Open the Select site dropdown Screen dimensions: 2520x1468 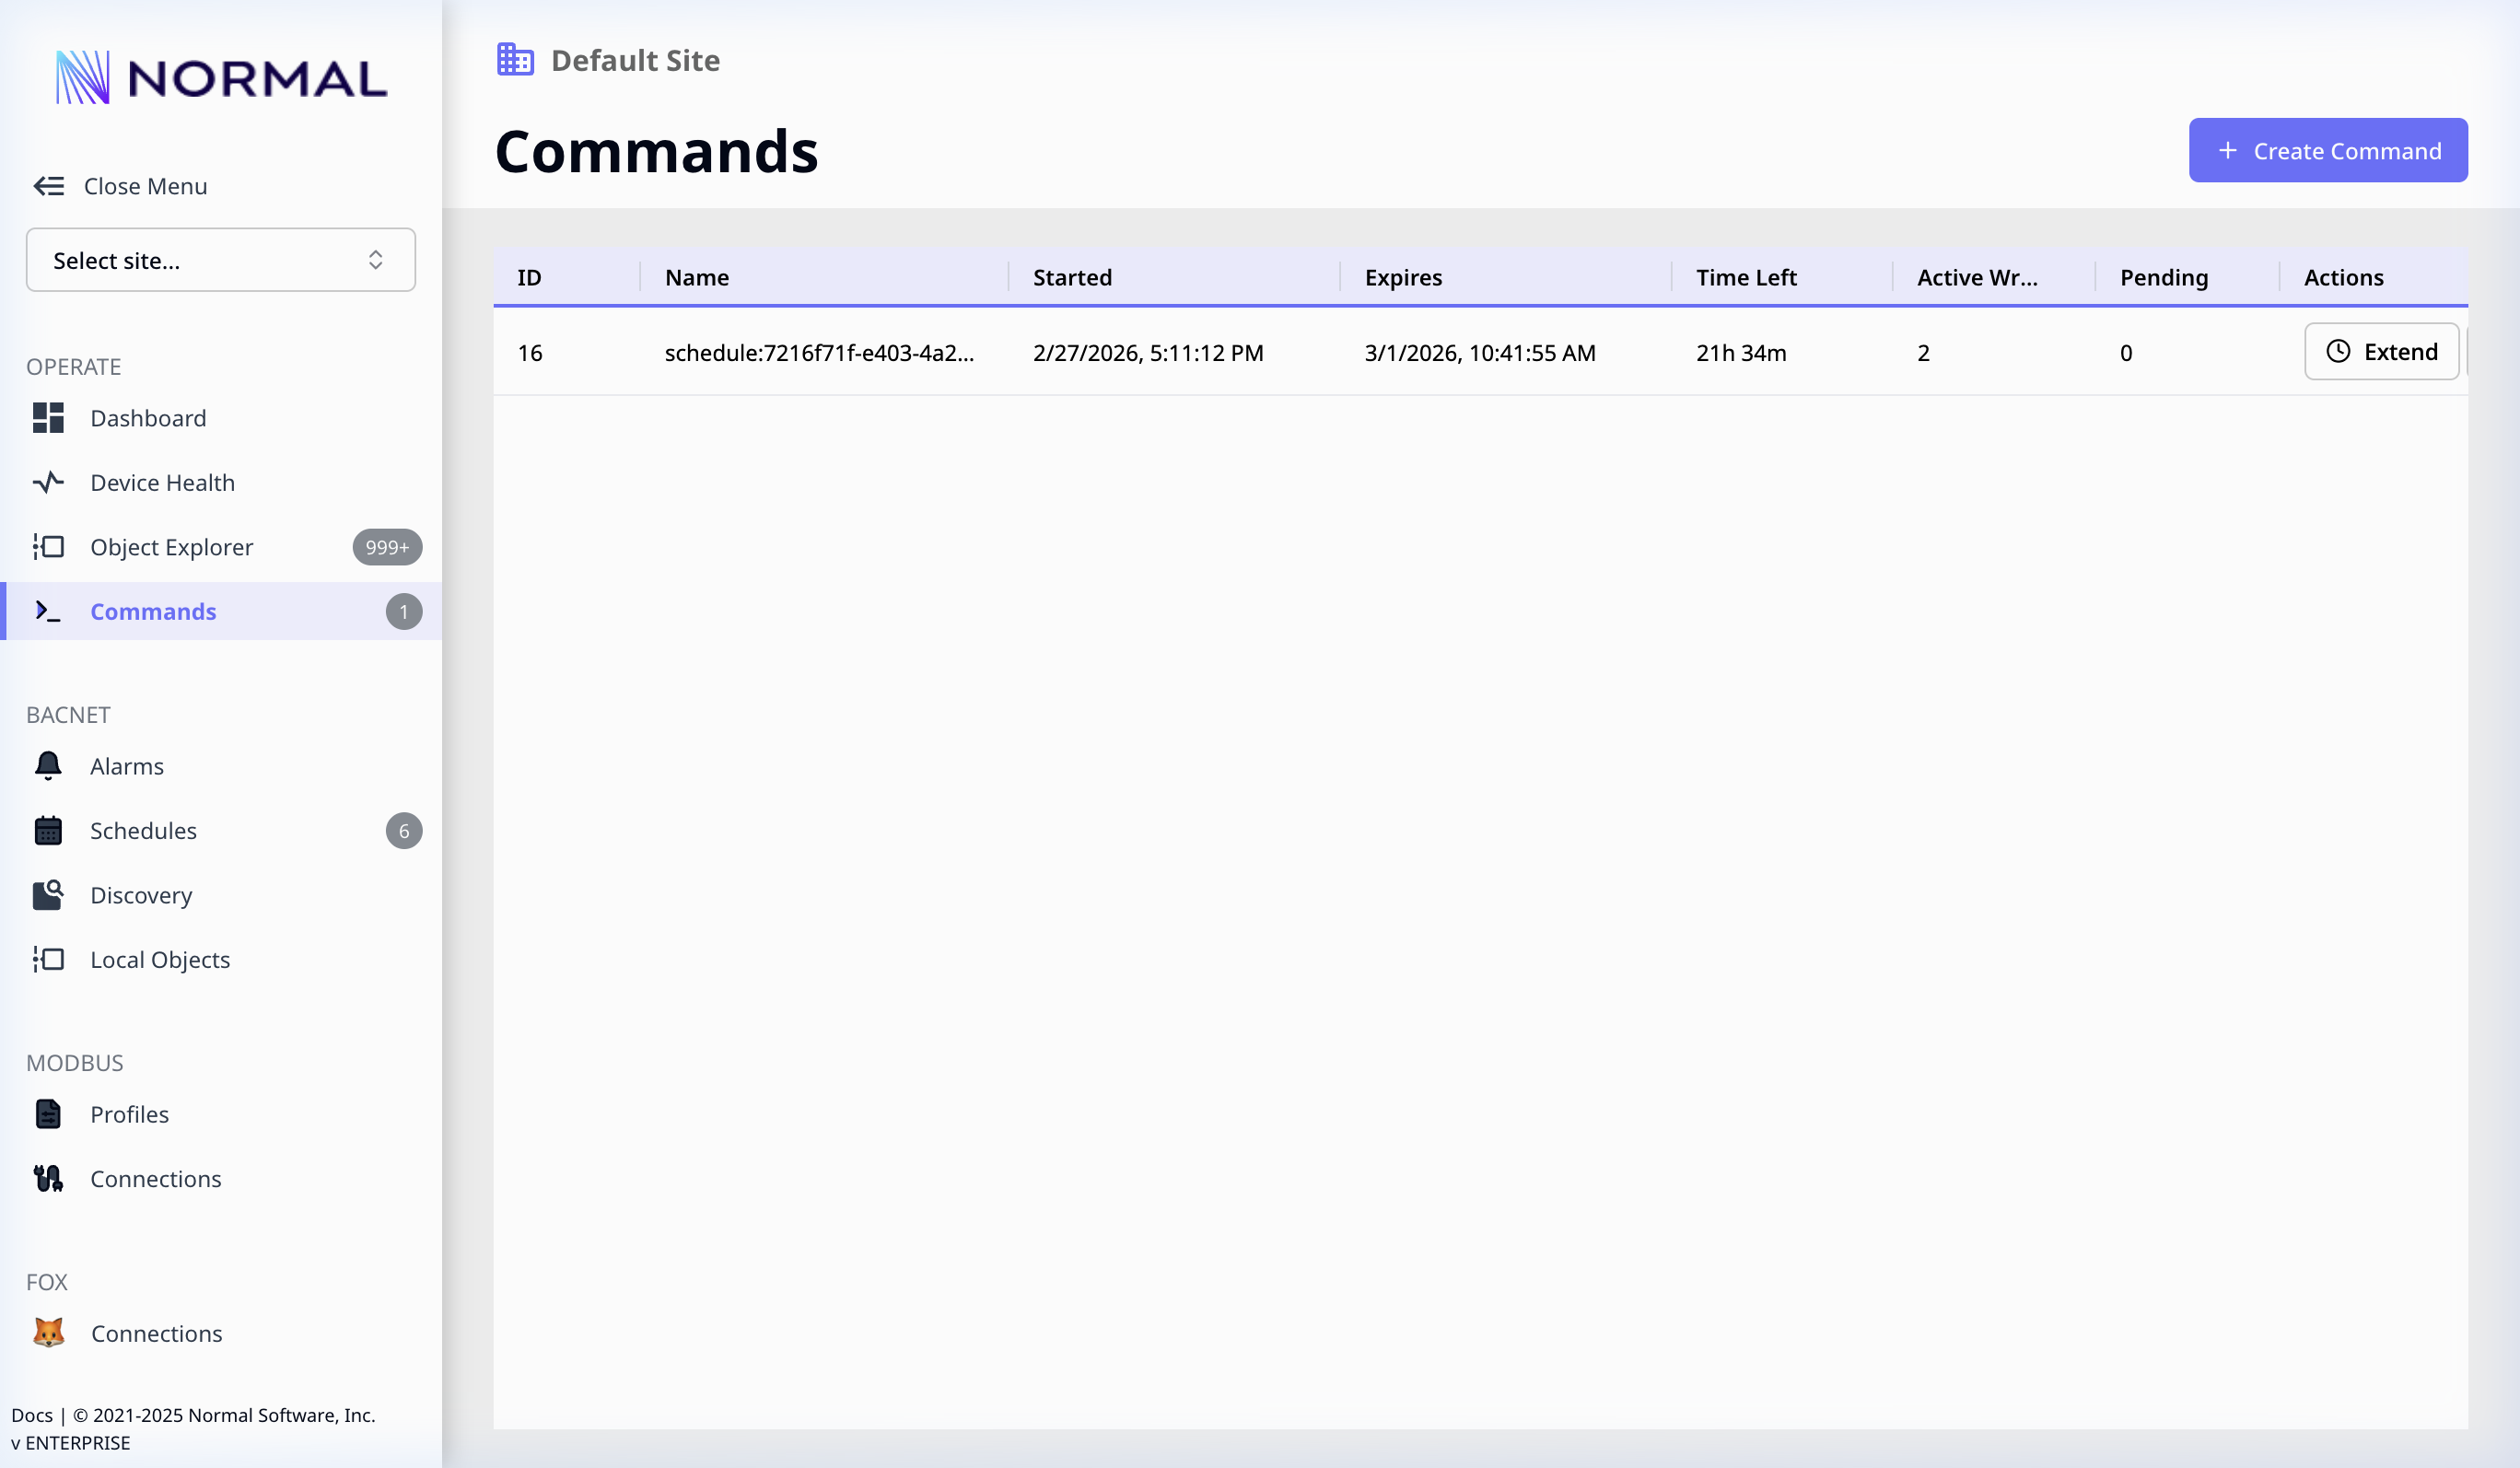[220, 260]
